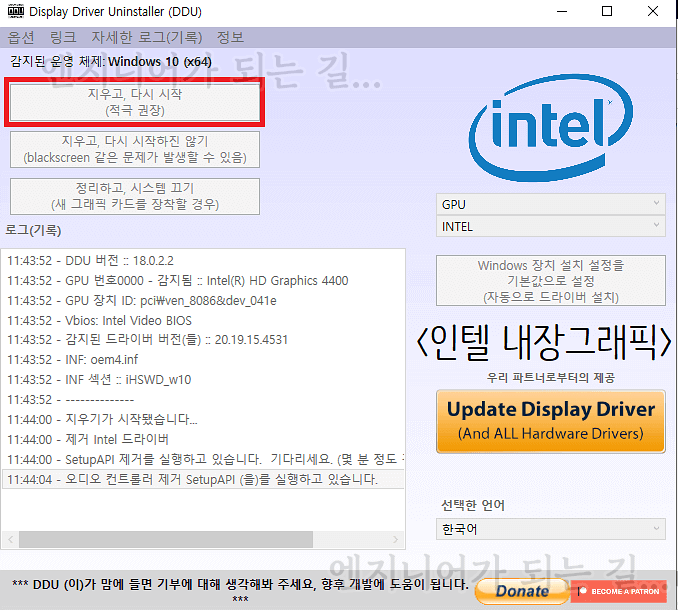Click the Update Display Driver banner

click(x=550, y=421)
